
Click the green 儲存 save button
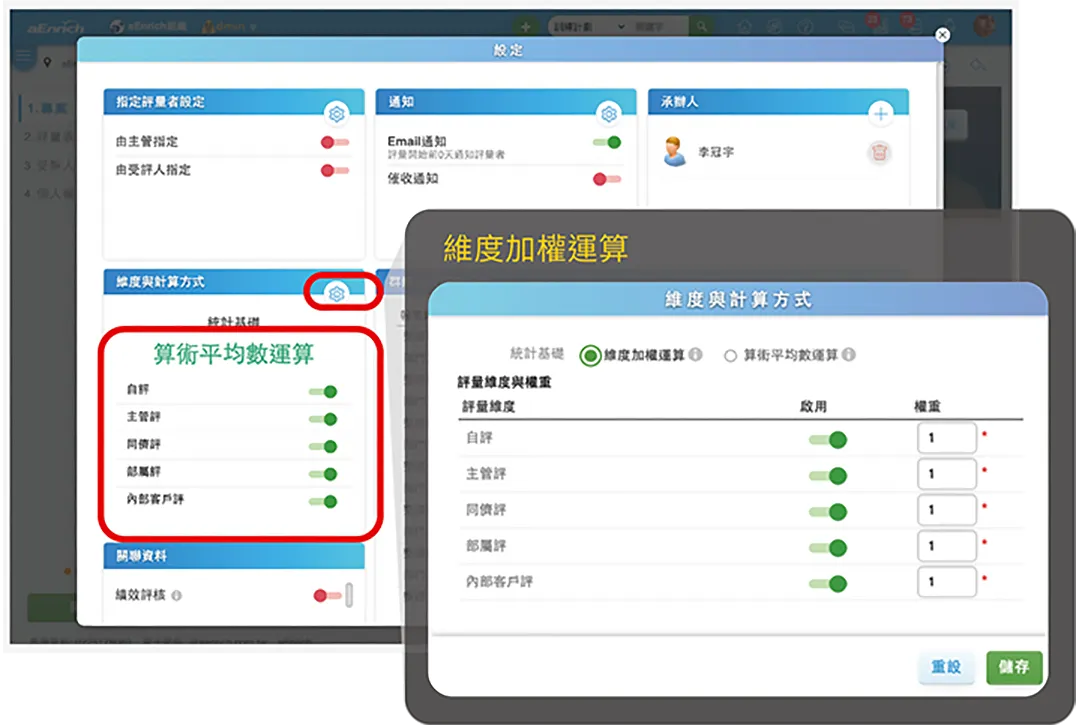[1014, 667]
